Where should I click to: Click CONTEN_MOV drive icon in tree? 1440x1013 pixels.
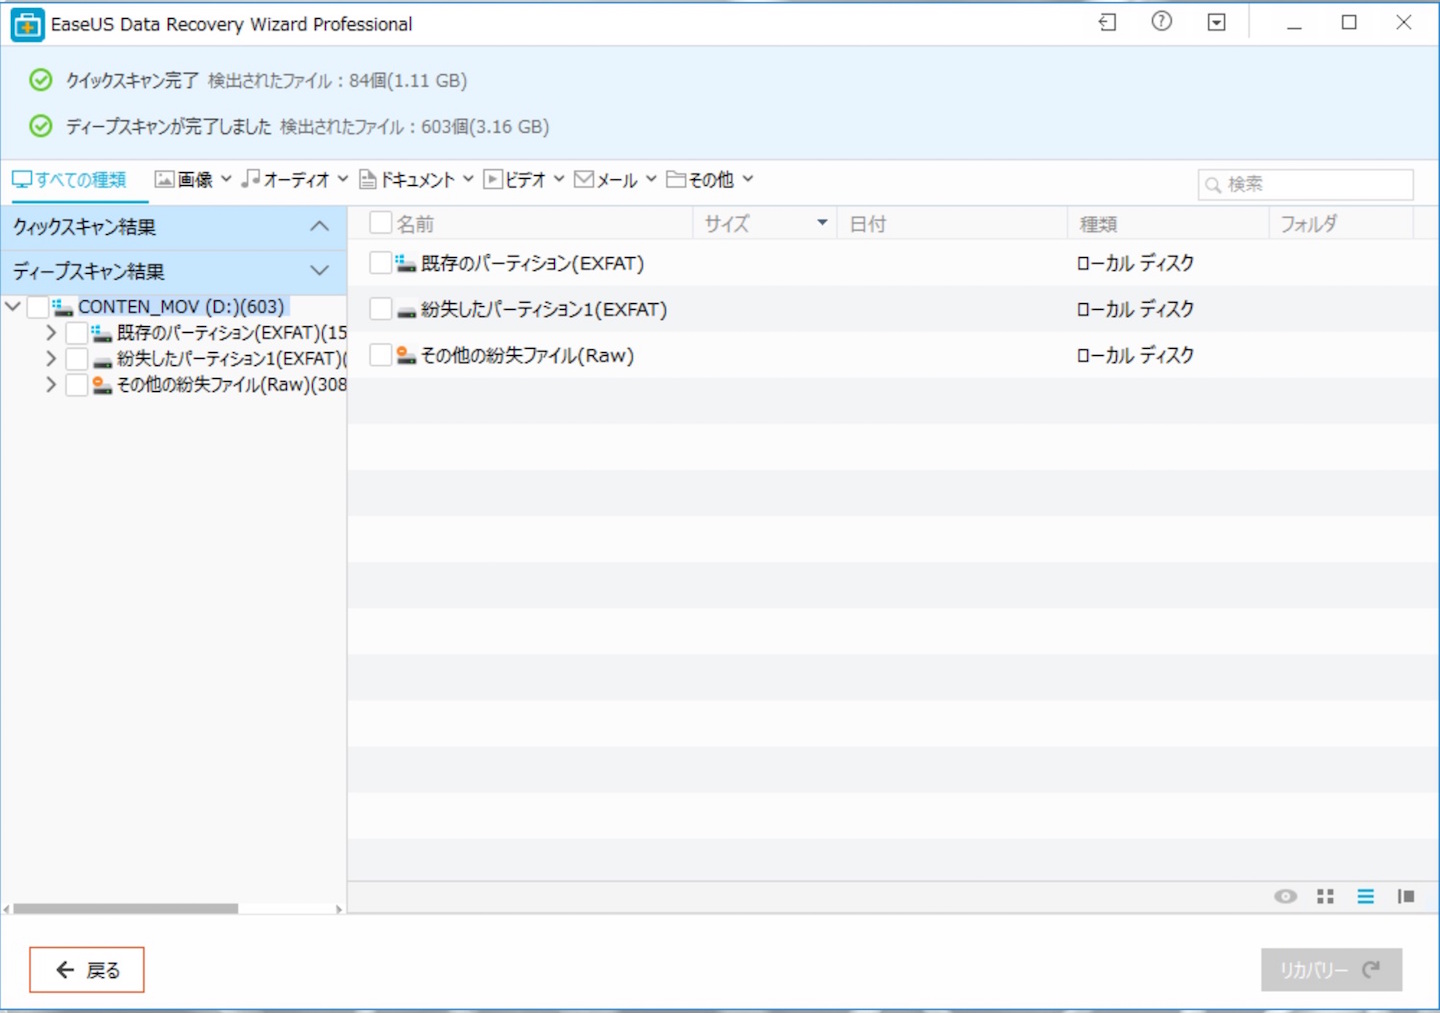[x=63, y=307]
